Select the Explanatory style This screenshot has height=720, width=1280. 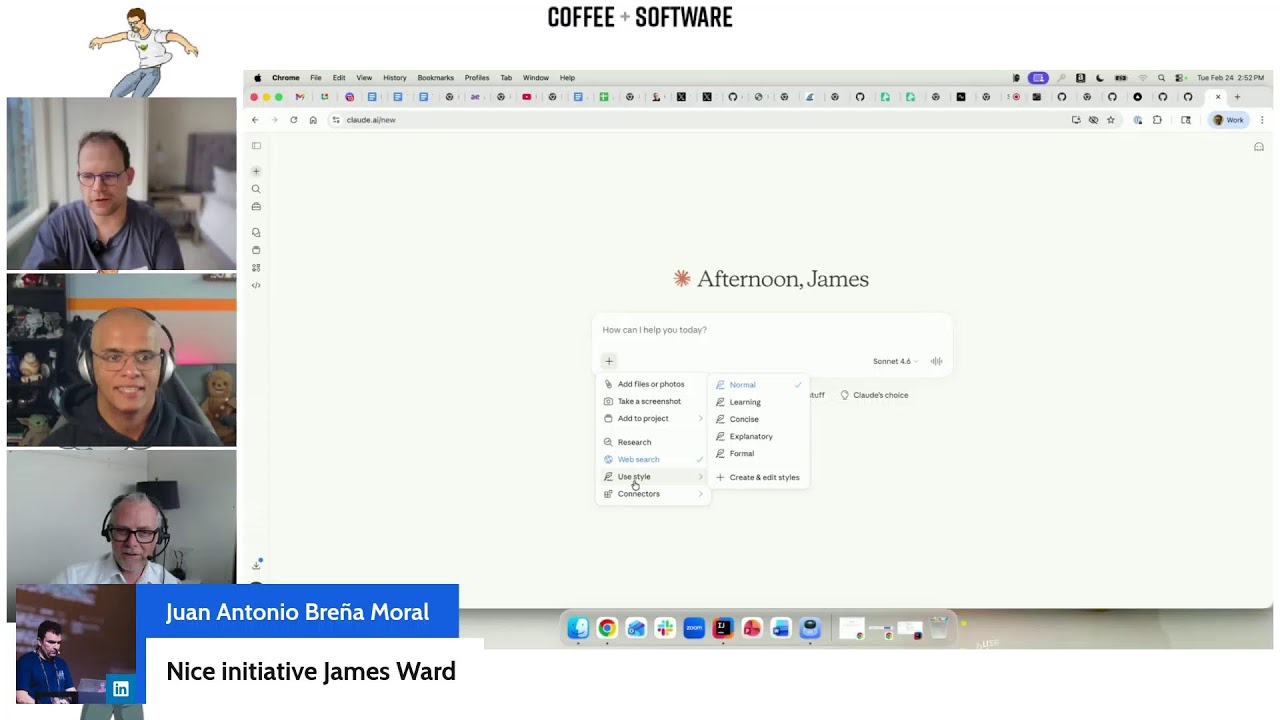pyautogui.click(x=759, y=436)
